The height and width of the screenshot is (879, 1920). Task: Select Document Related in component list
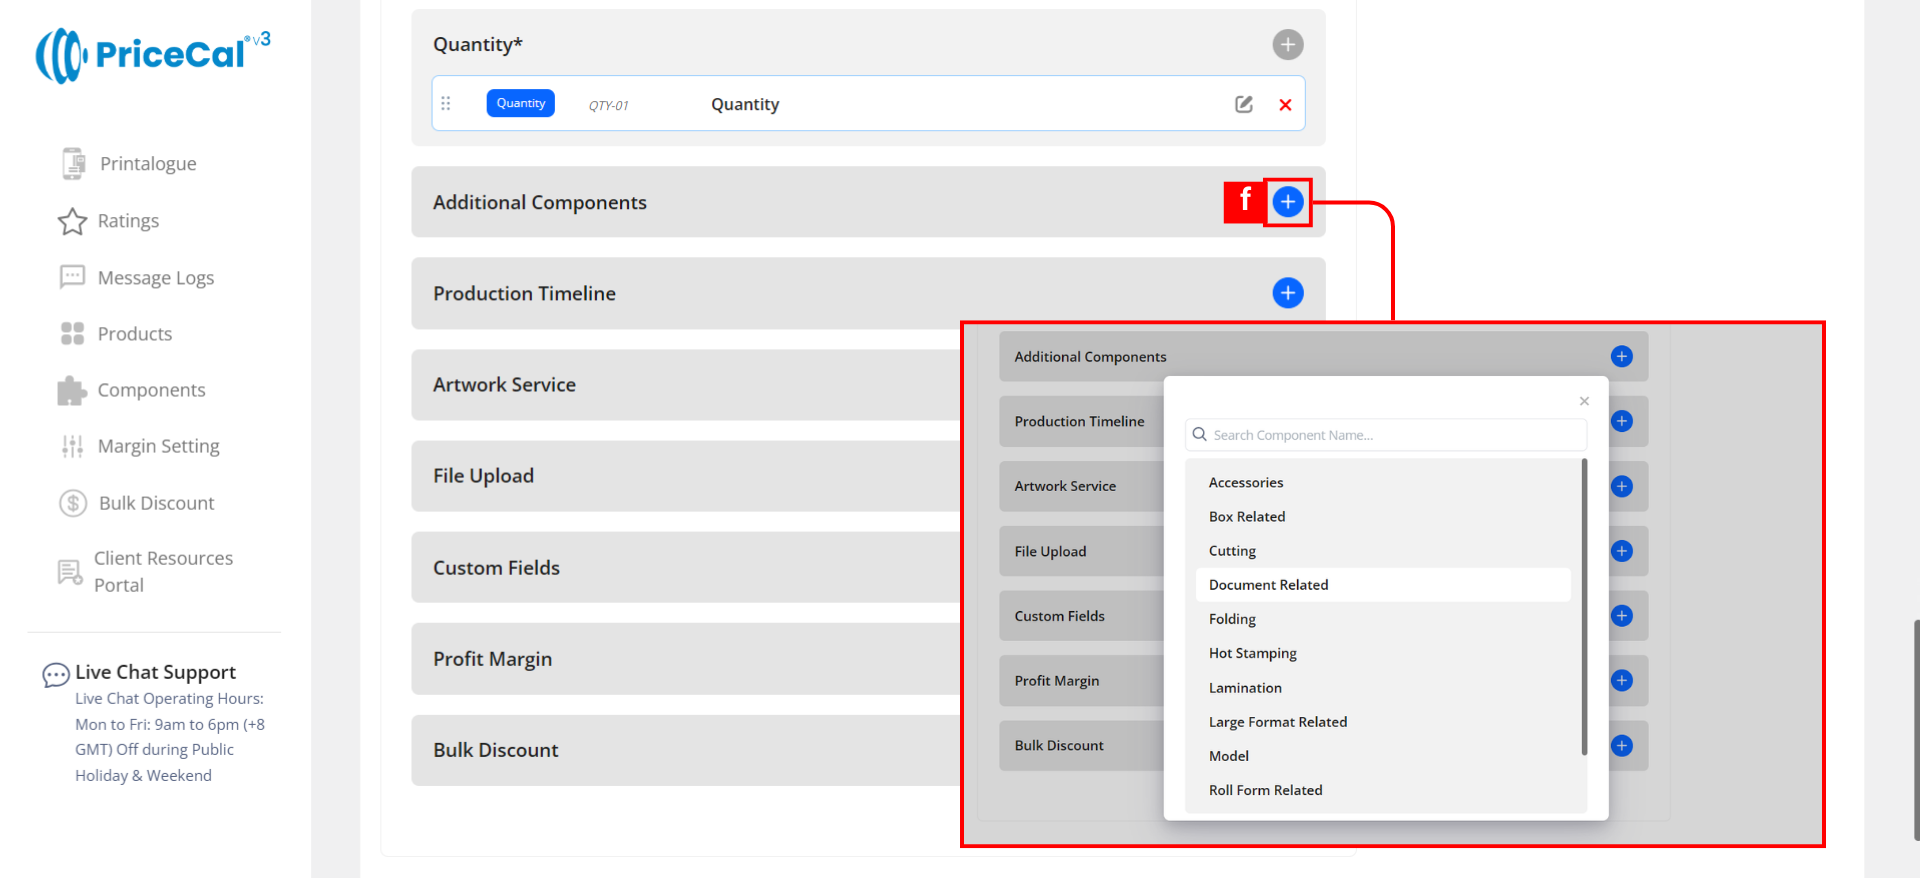coord(1268,585)
